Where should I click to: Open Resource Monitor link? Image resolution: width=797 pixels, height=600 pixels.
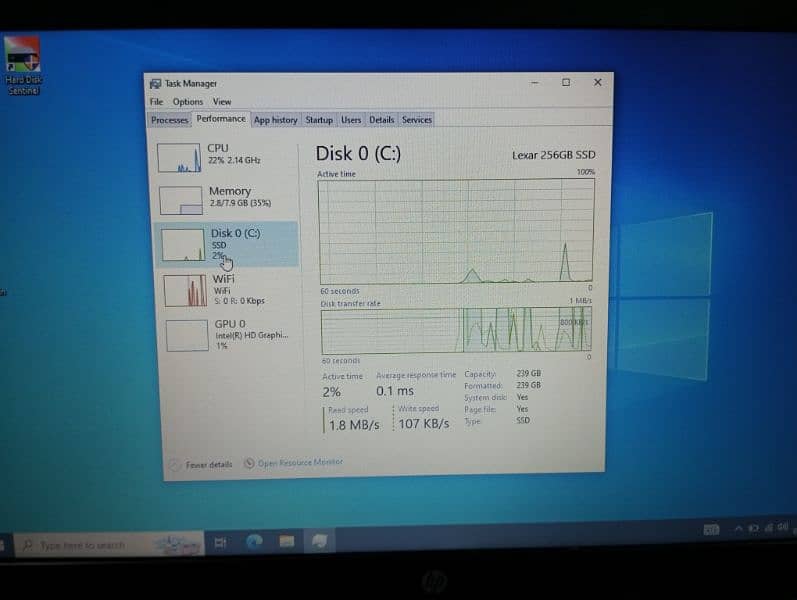pyautogui.click(x=300, y=462)
